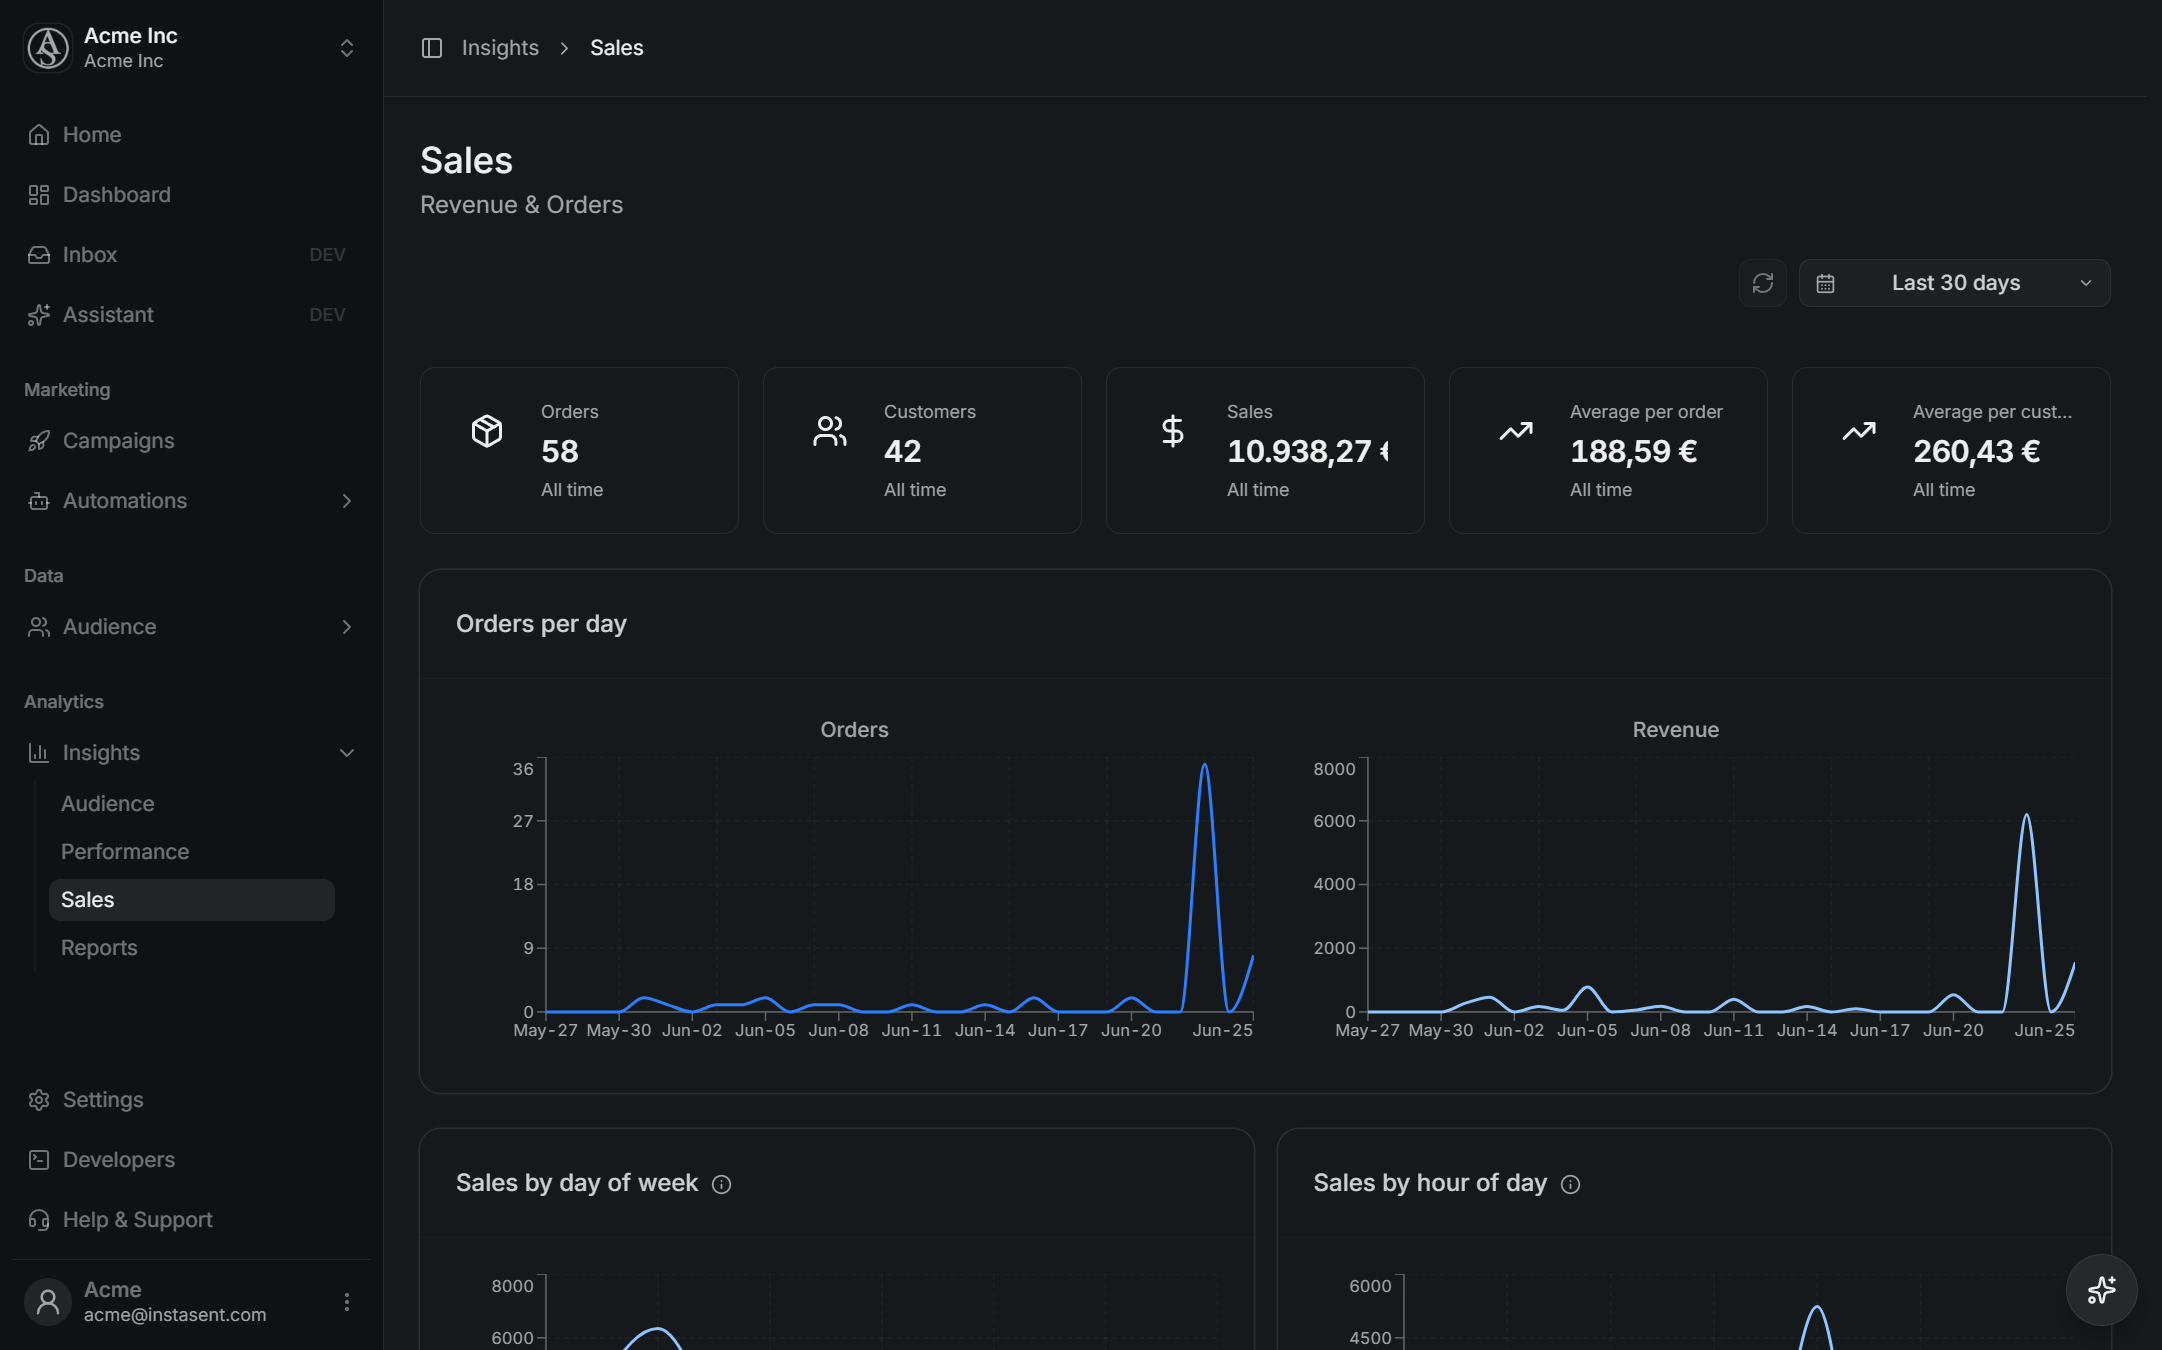Open Help & Support

[137, 1220]
